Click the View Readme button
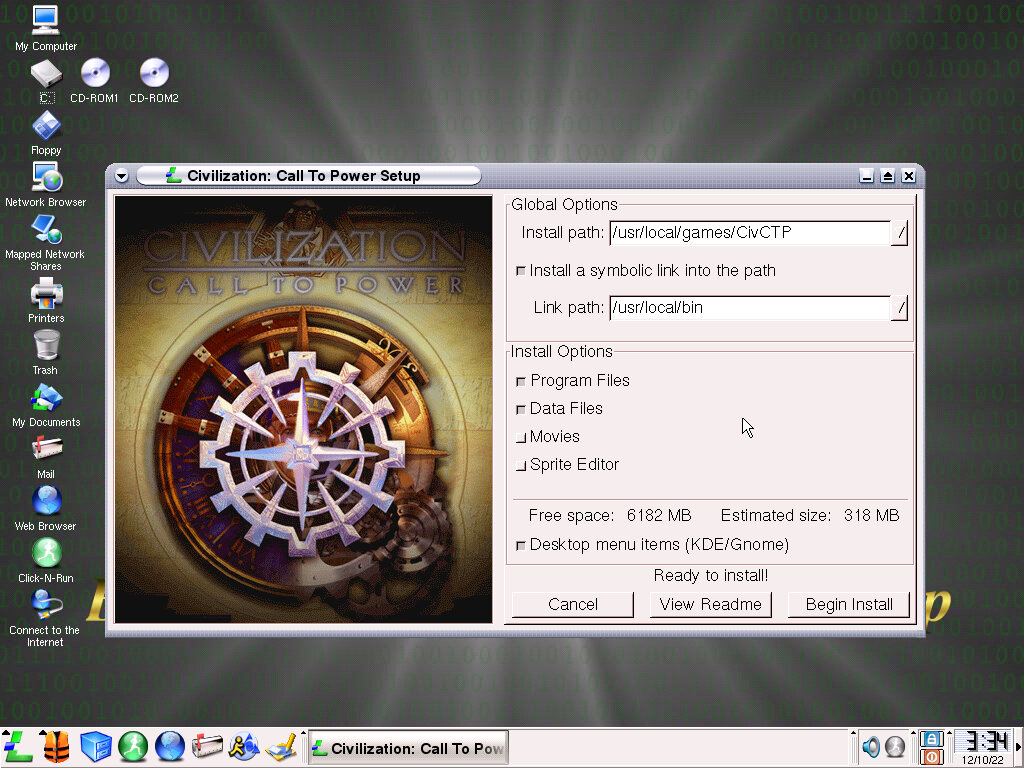Image resolution: width=1024 pixels, height=768 pixels. click(710, 604)
